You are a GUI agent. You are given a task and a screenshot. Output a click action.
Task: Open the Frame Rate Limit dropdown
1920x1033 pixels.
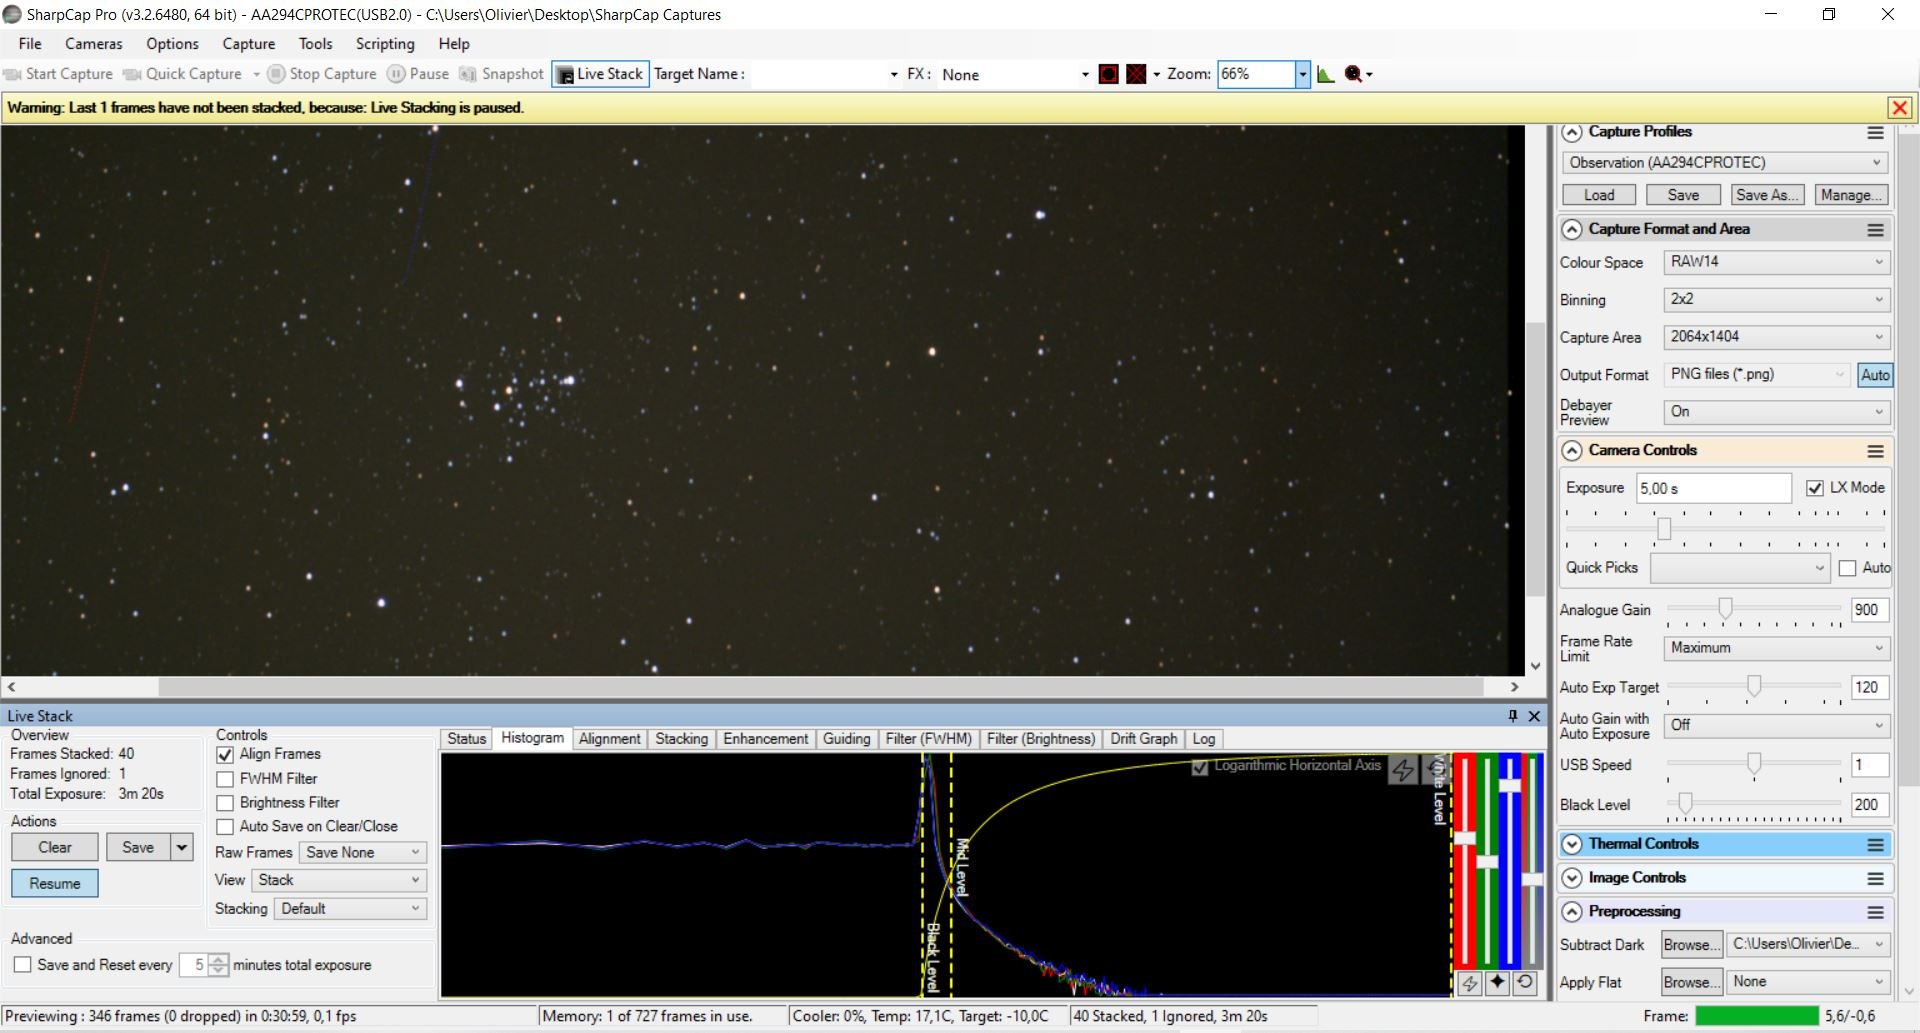(1776, 648)
